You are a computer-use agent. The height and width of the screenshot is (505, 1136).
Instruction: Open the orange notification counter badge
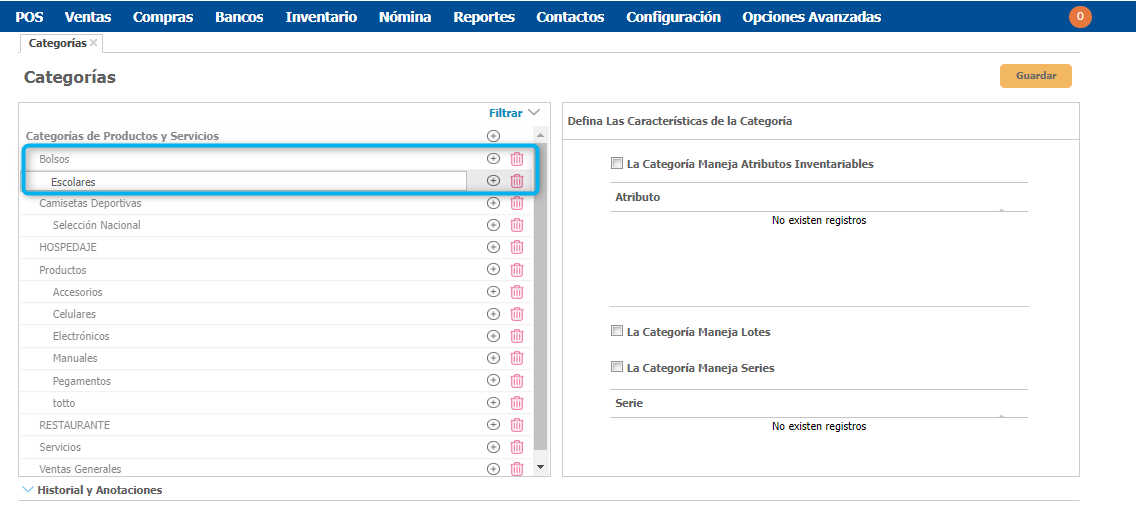1080,16
